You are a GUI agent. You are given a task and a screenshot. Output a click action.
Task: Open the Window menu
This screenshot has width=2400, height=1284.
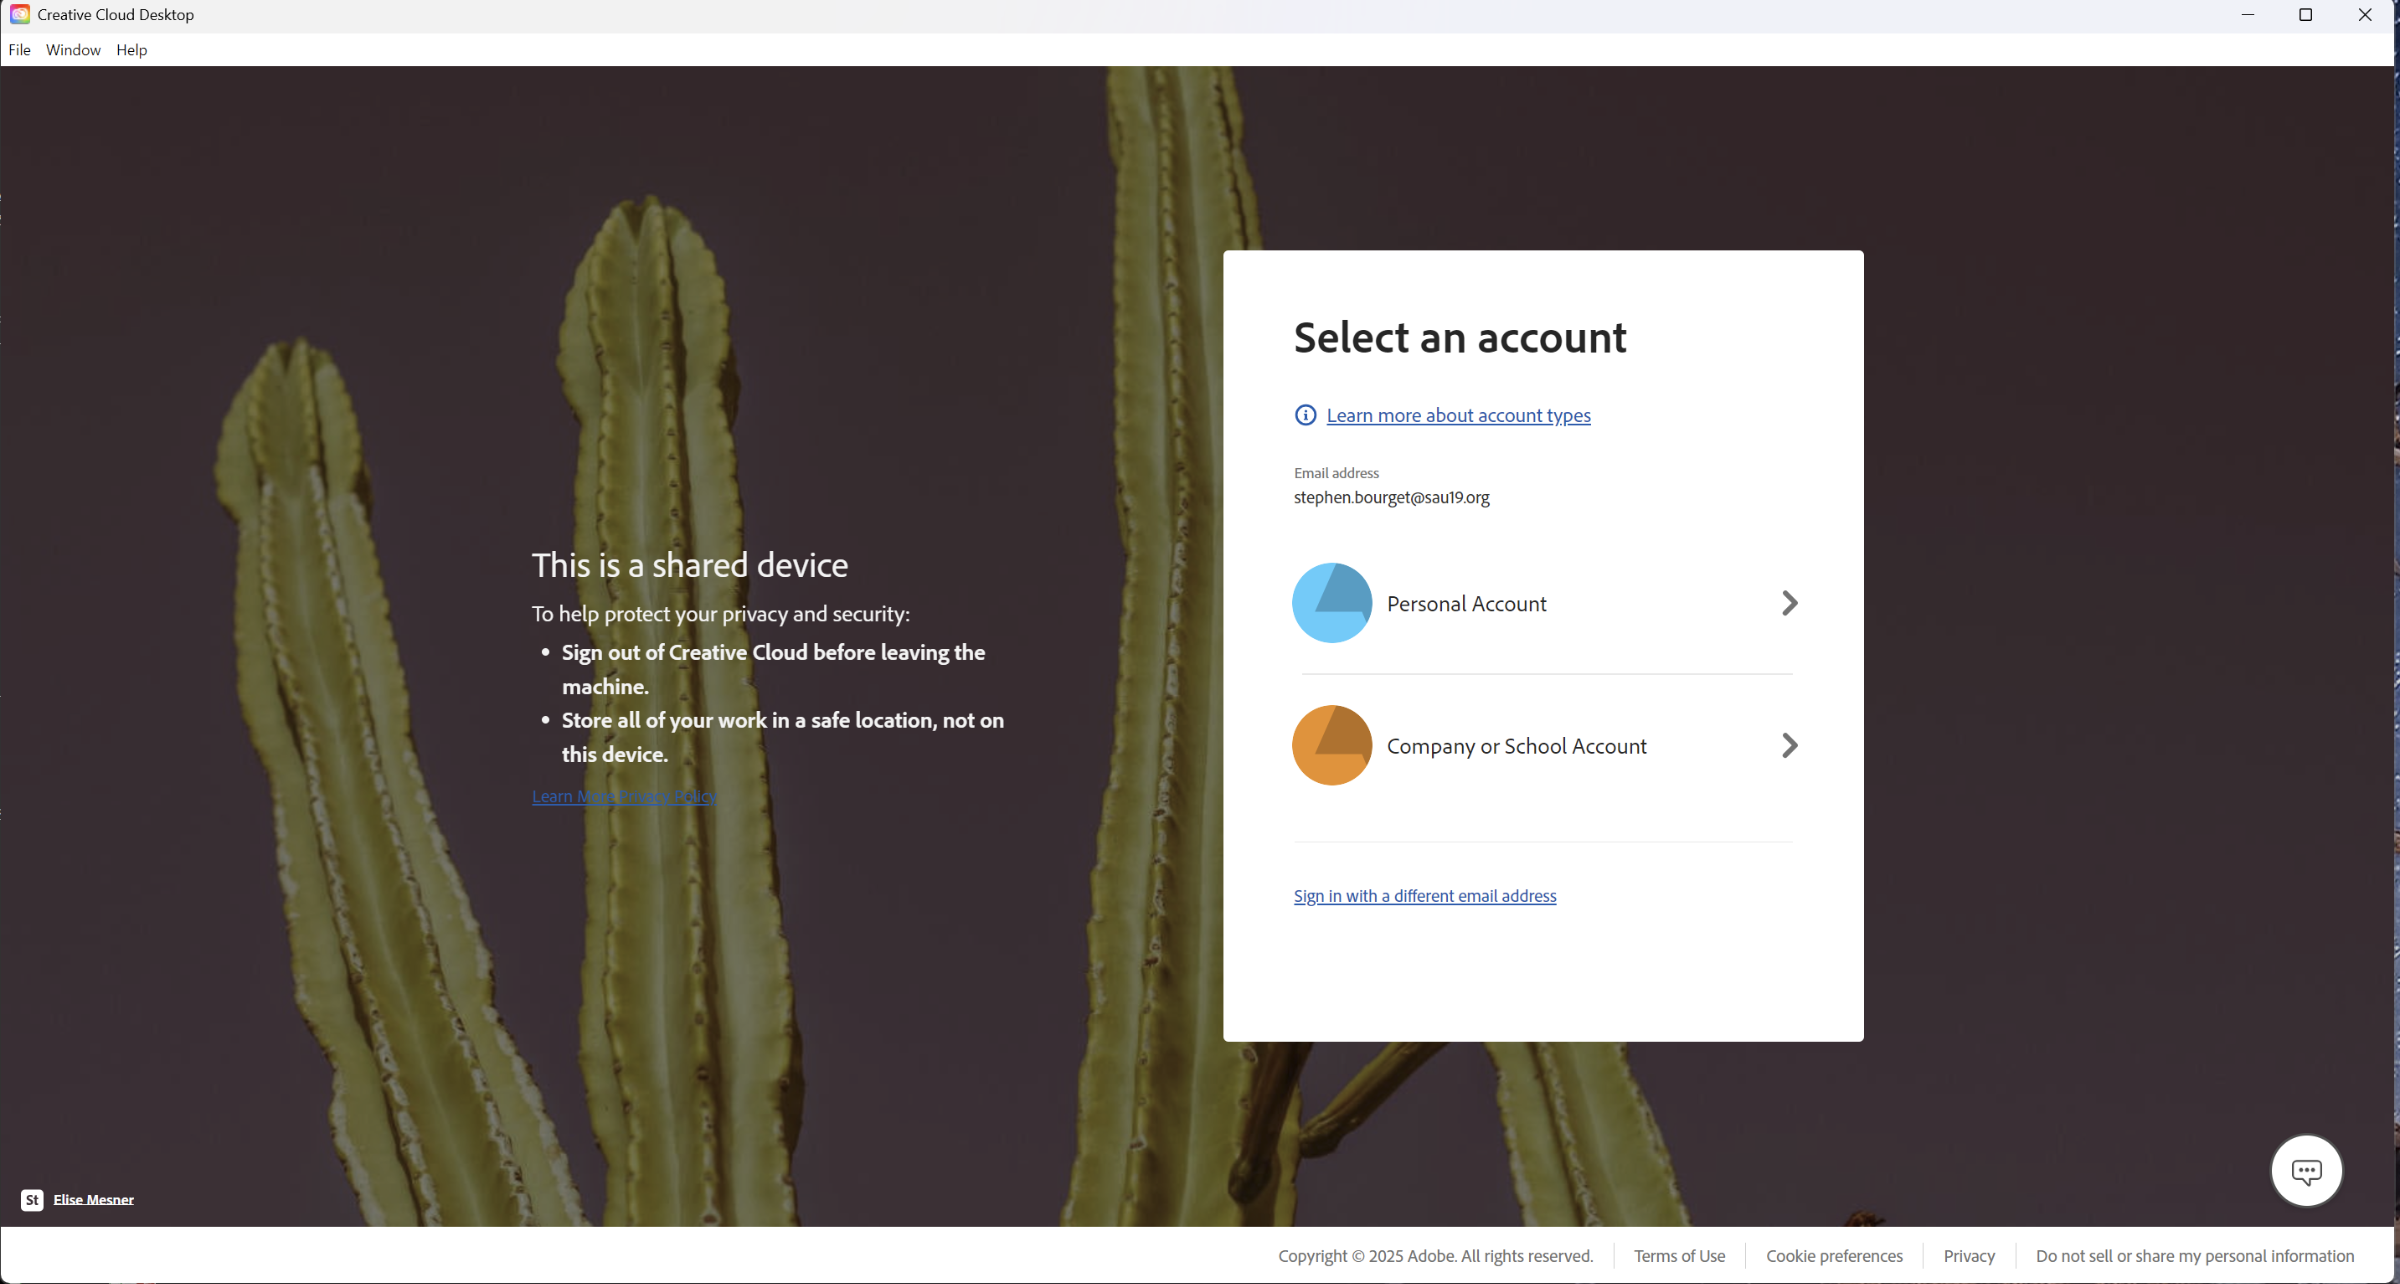tap(73, 50)
